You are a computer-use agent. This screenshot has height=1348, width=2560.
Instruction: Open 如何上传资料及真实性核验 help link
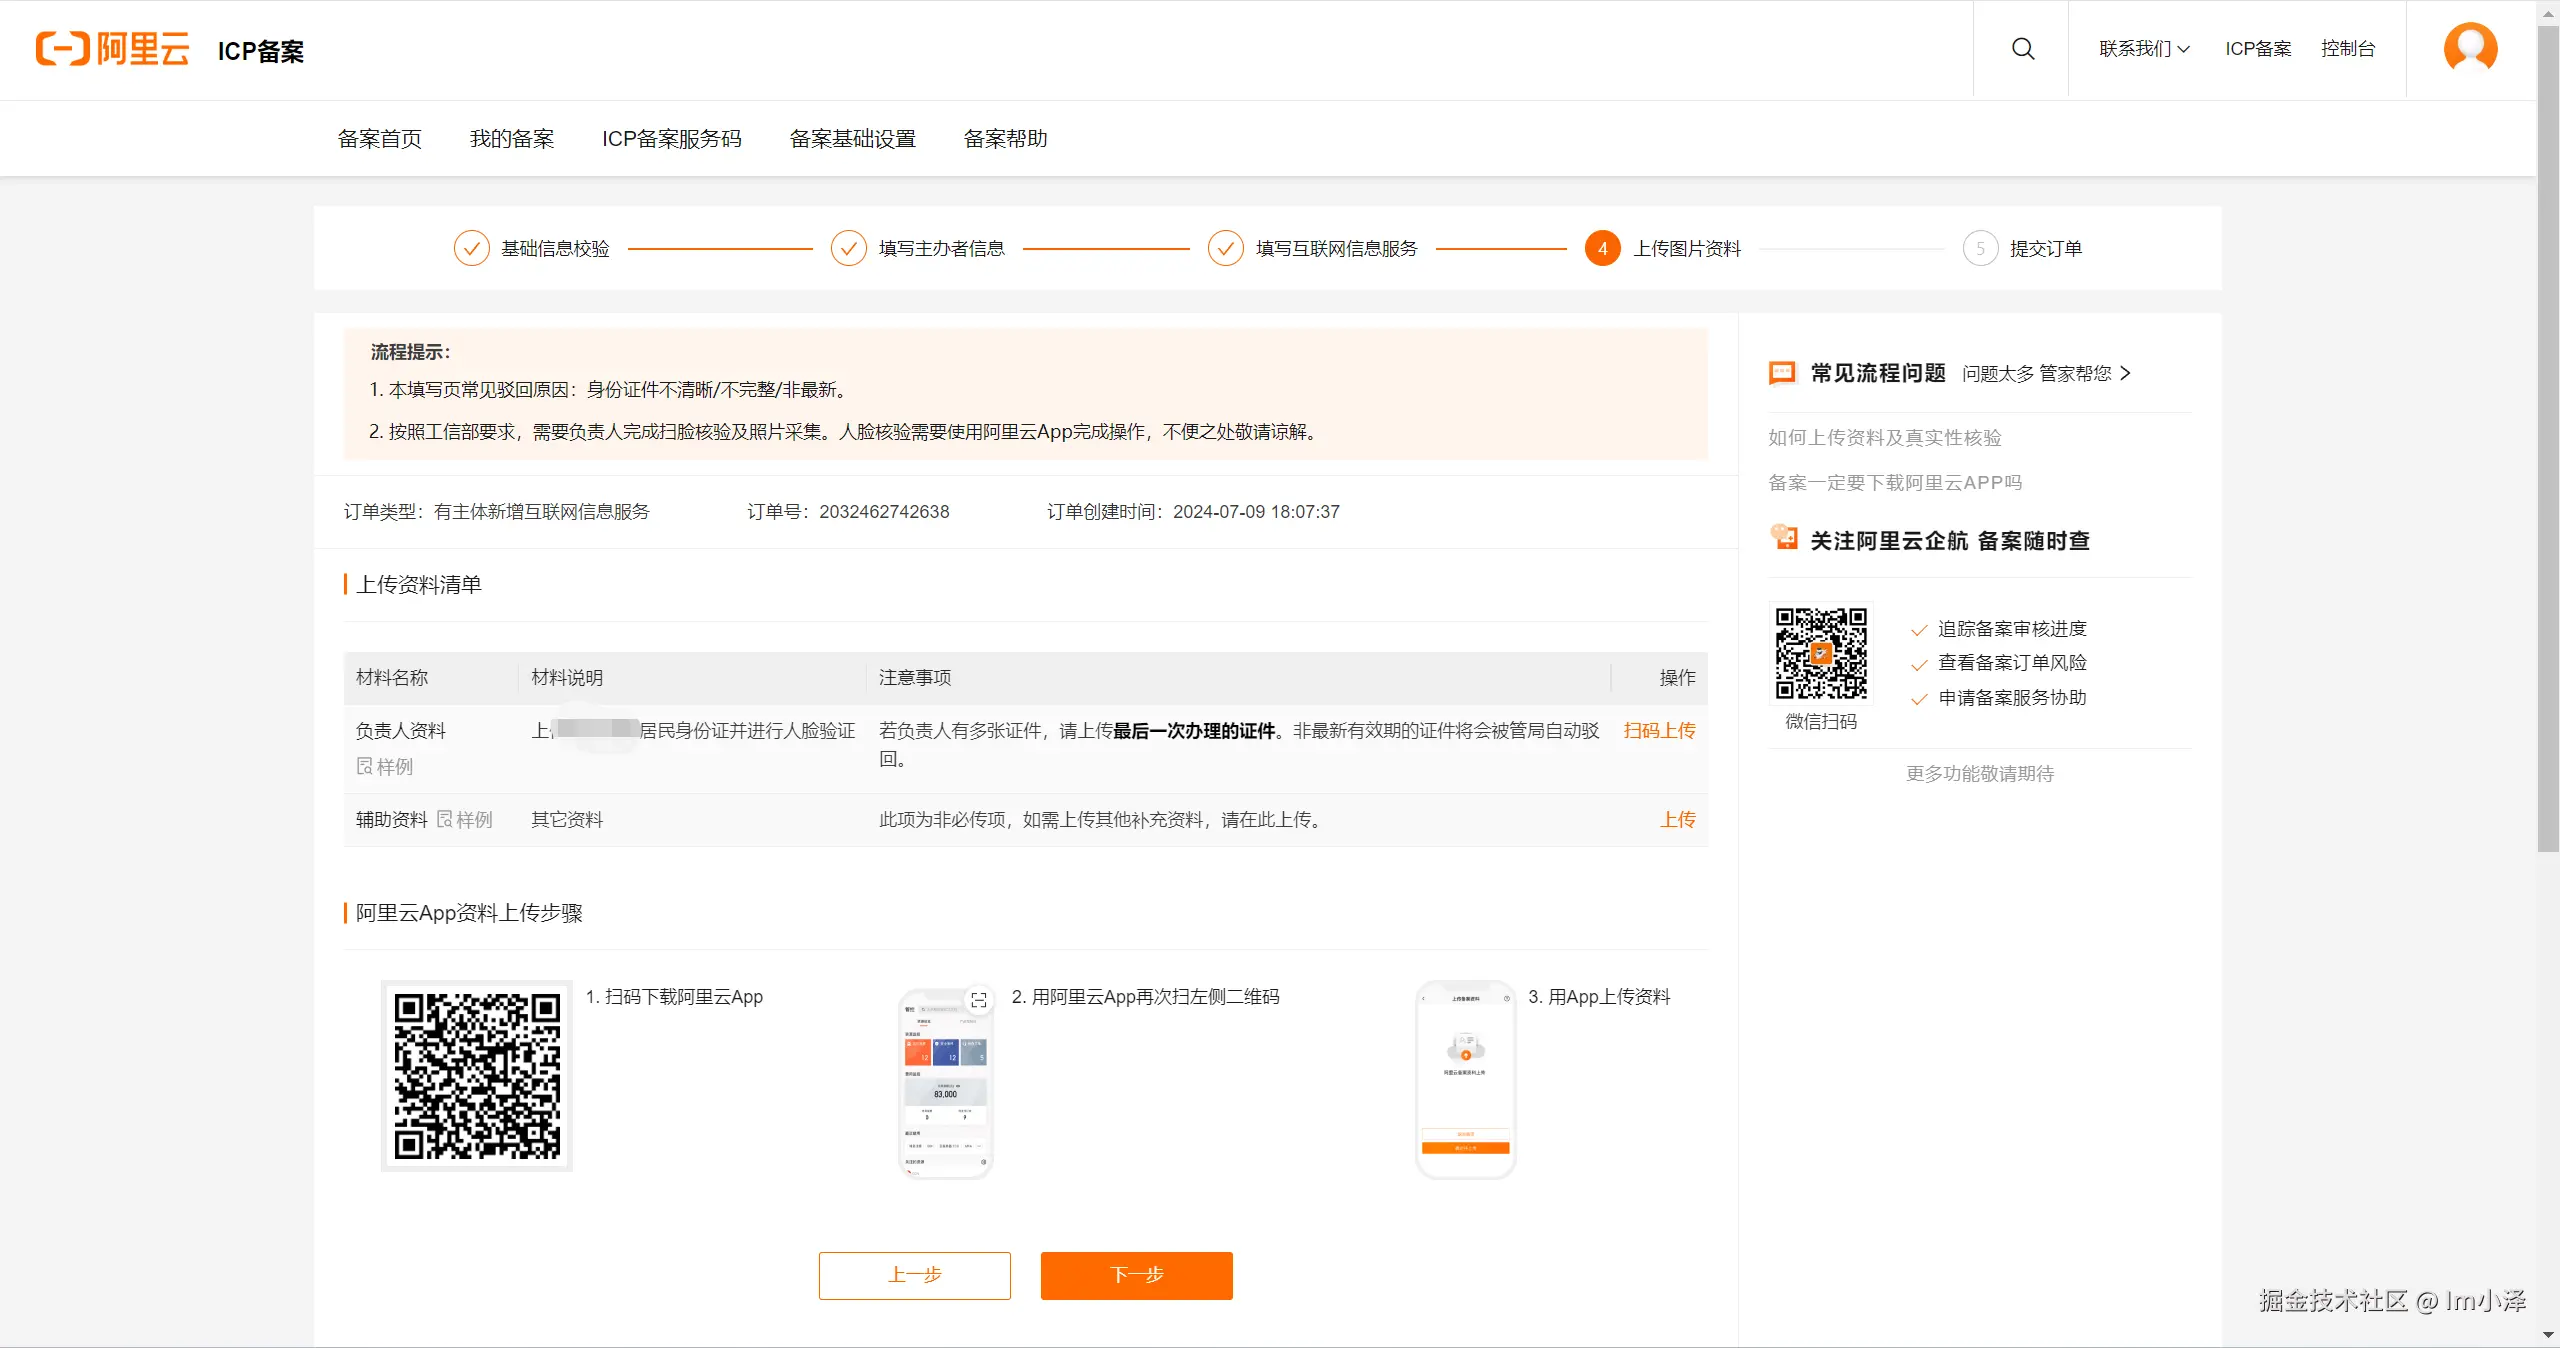(x=1884, y=437)
